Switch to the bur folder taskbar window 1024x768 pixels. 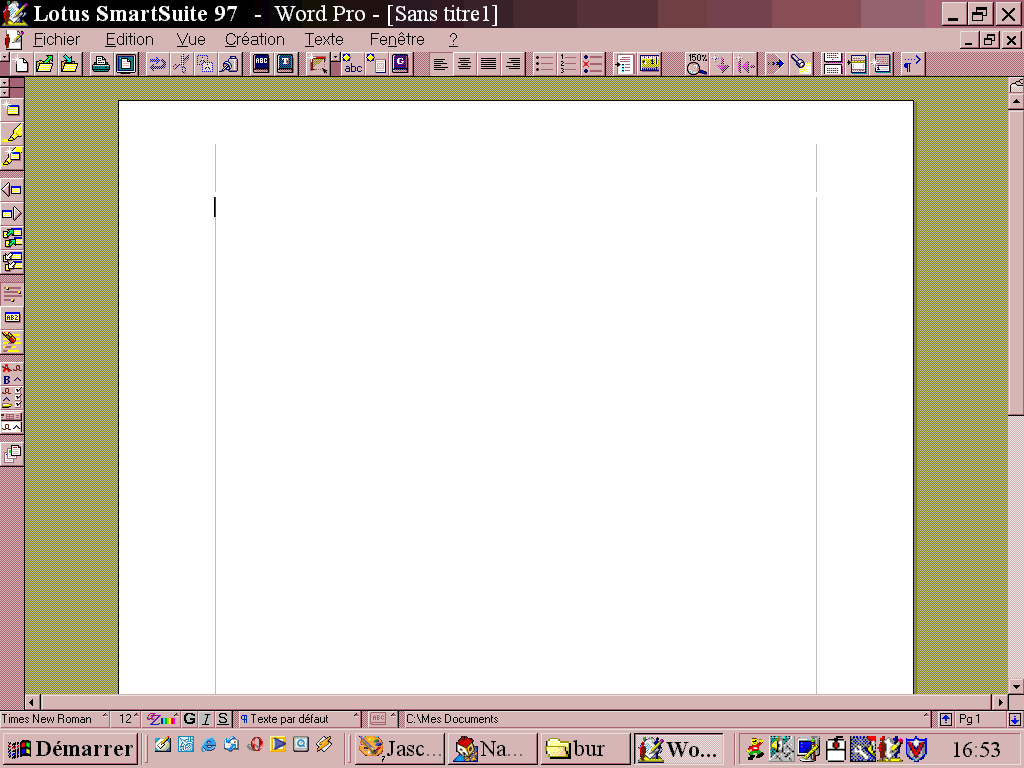click(585, 748)
